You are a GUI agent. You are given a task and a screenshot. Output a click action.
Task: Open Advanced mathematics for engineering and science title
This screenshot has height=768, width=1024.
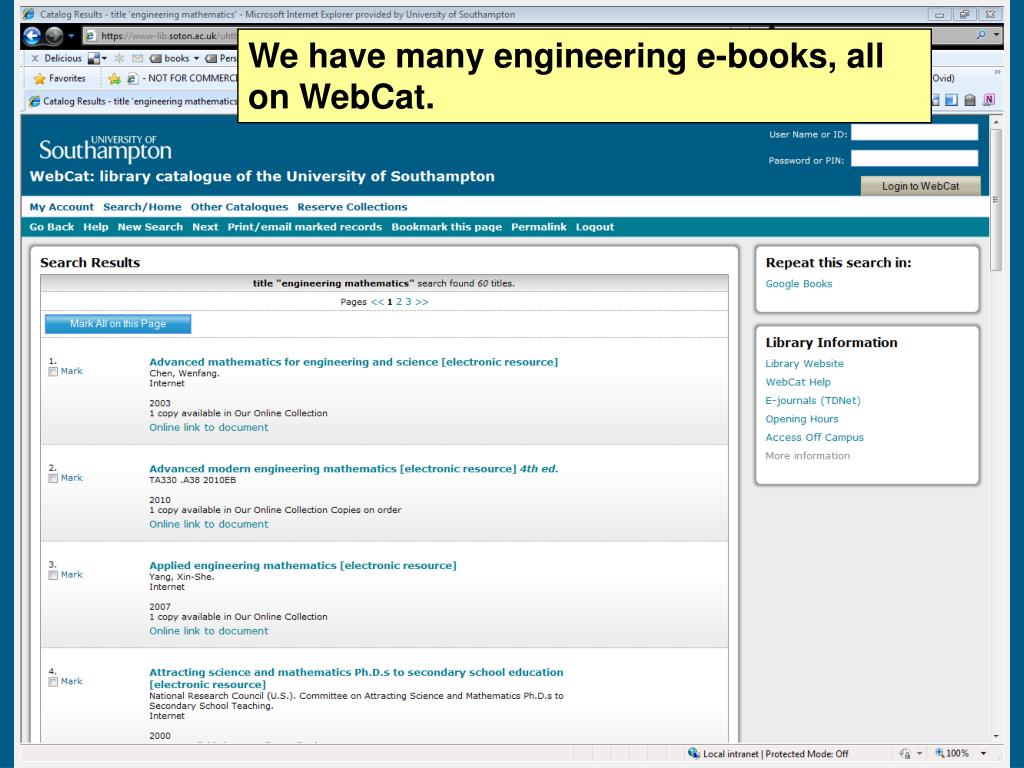(x=353, y=362)
